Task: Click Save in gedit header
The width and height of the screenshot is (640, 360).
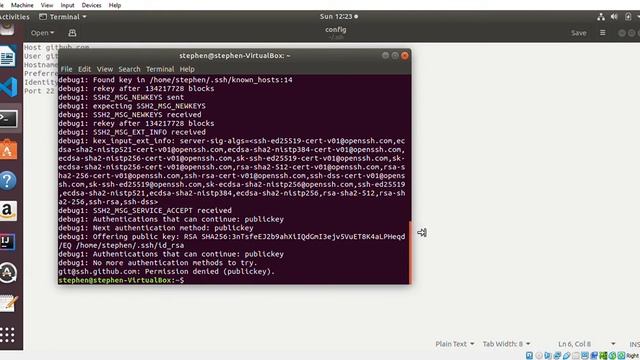Action: (578, 33)
